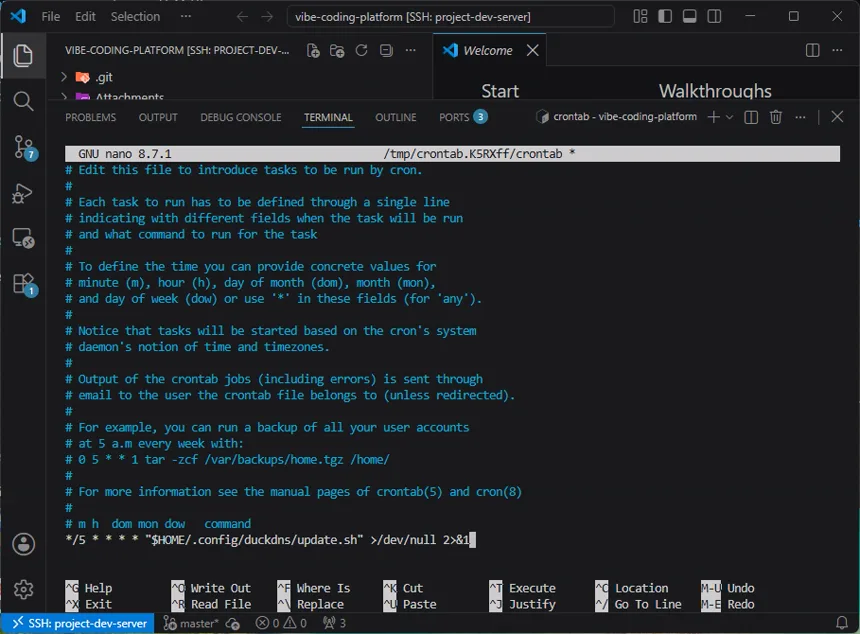Open the Search view in activity bar
This screenshot has width=860, height=634.
(x=23, y=101)
